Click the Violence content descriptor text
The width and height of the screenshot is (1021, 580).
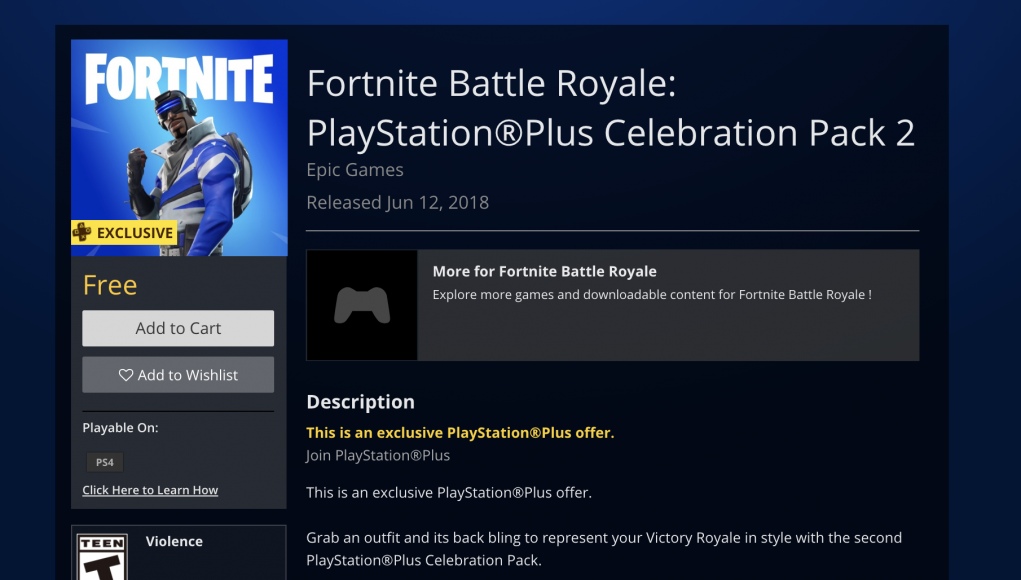(174, 541)
